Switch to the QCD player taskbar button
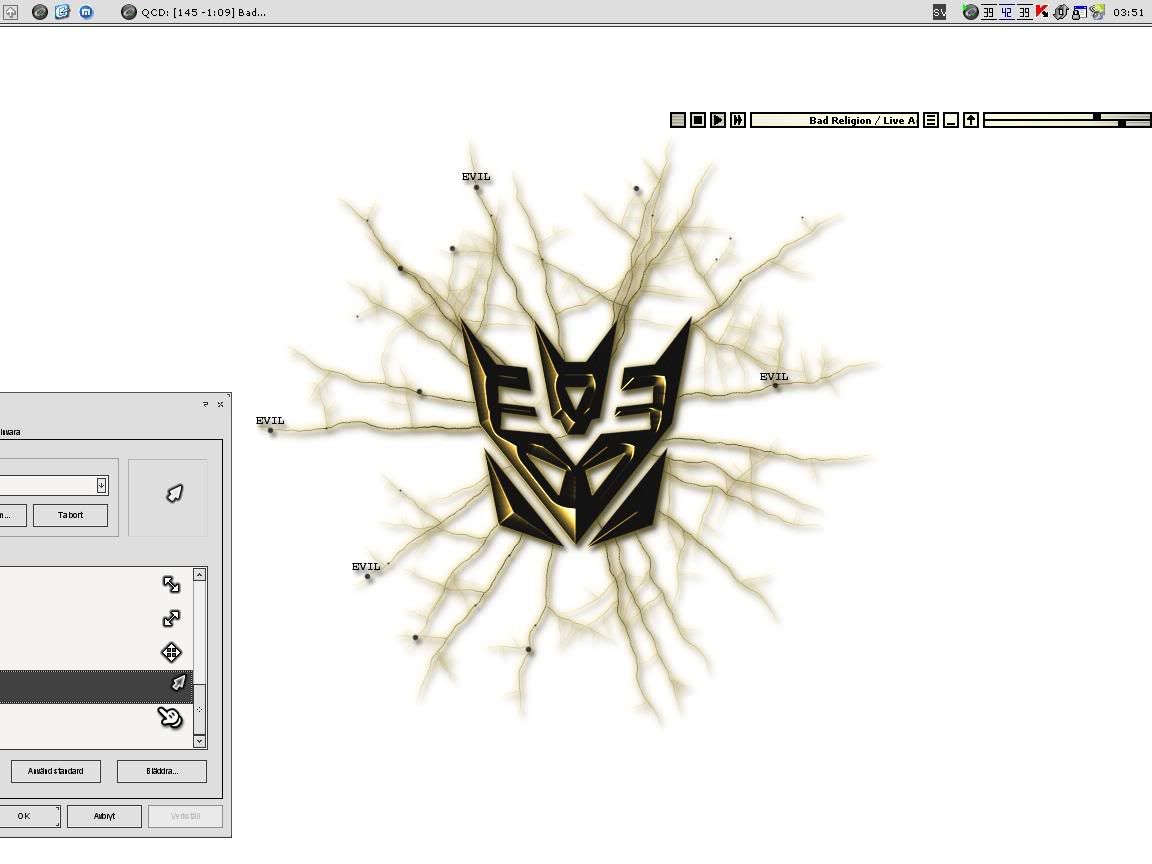Screen dimensions: 1152x864 click(x=194, y=12)
